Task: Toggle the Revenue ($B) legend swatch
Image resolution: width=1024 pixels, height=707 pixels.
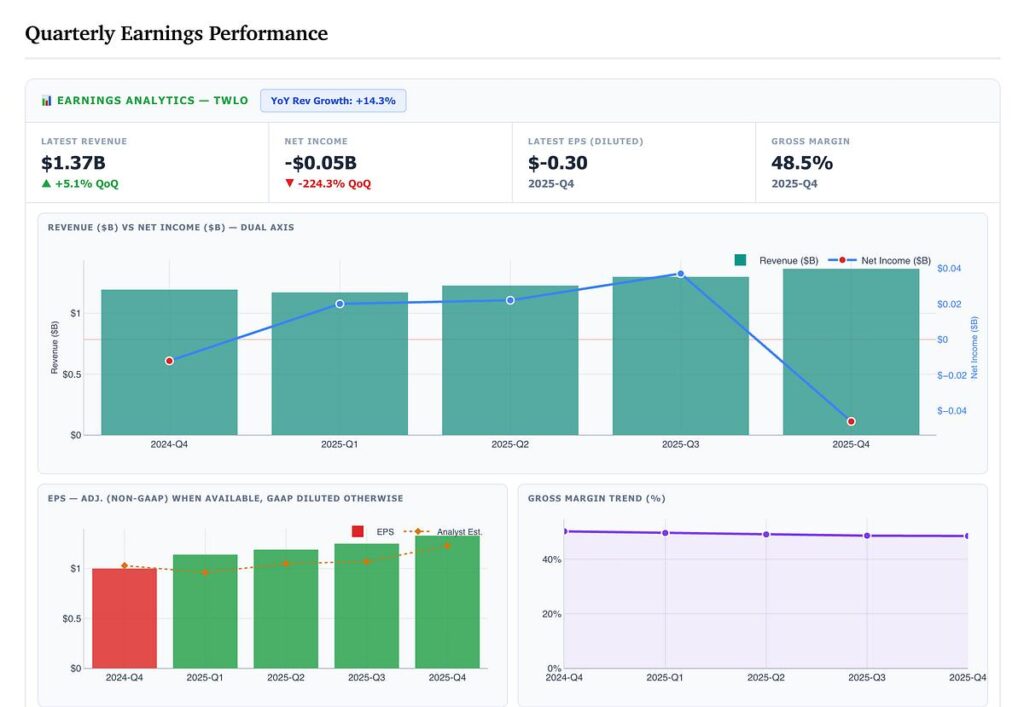Action: (x=740, y=260)
